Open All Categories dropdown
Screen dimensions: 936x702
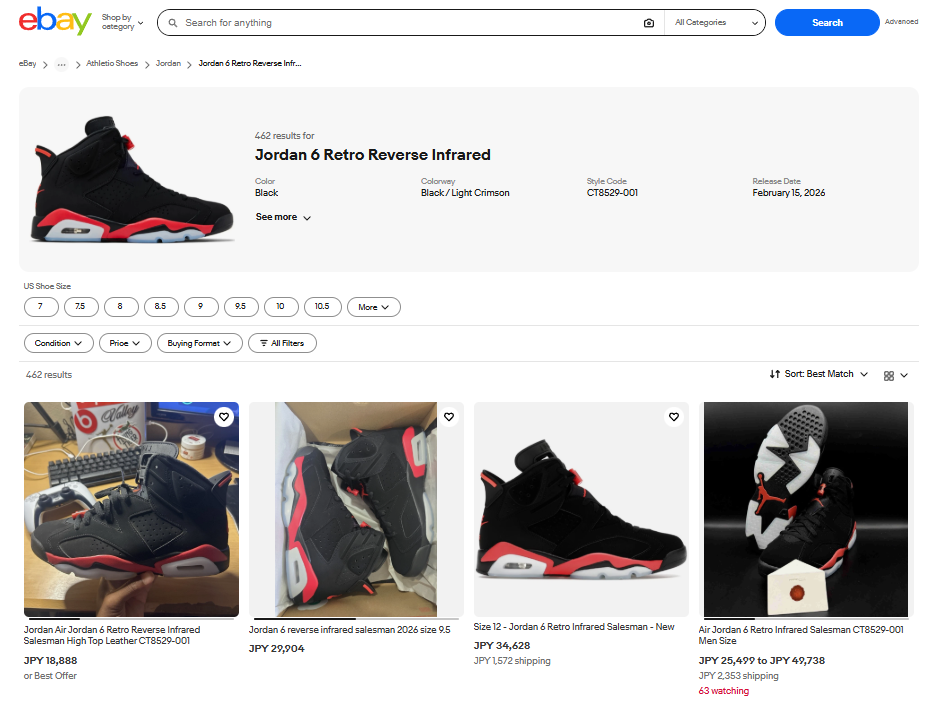coord(715,23)
